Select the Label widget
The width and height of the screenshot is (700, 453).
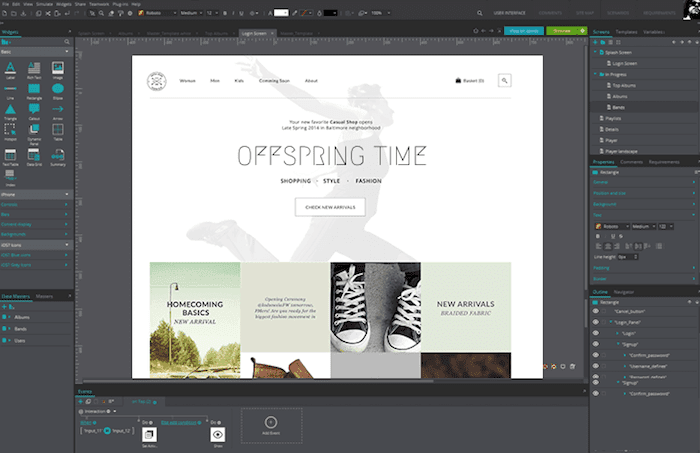tap(10, 70)
